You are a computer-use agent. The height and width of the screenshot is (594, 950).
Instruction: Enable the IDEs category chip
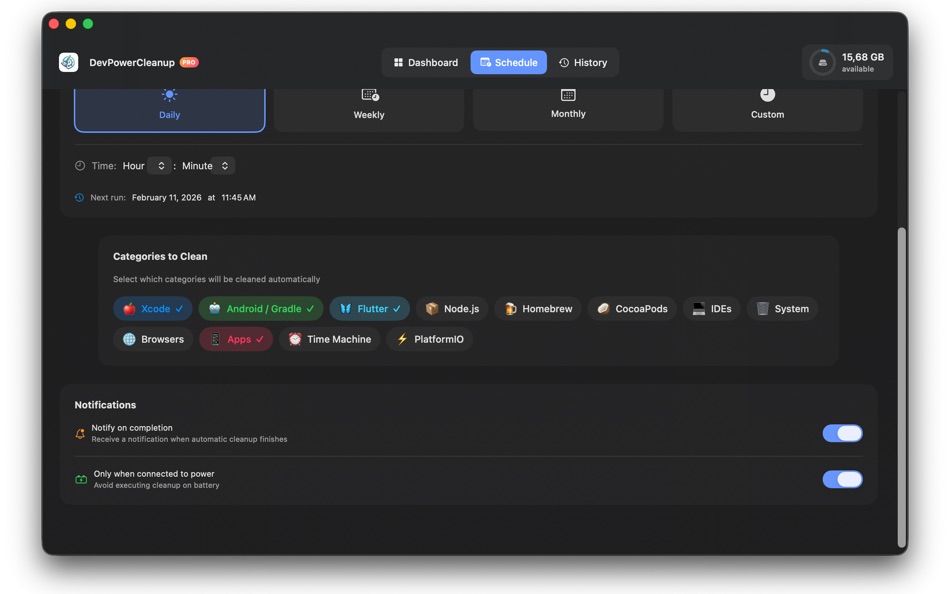coord(712,309)
